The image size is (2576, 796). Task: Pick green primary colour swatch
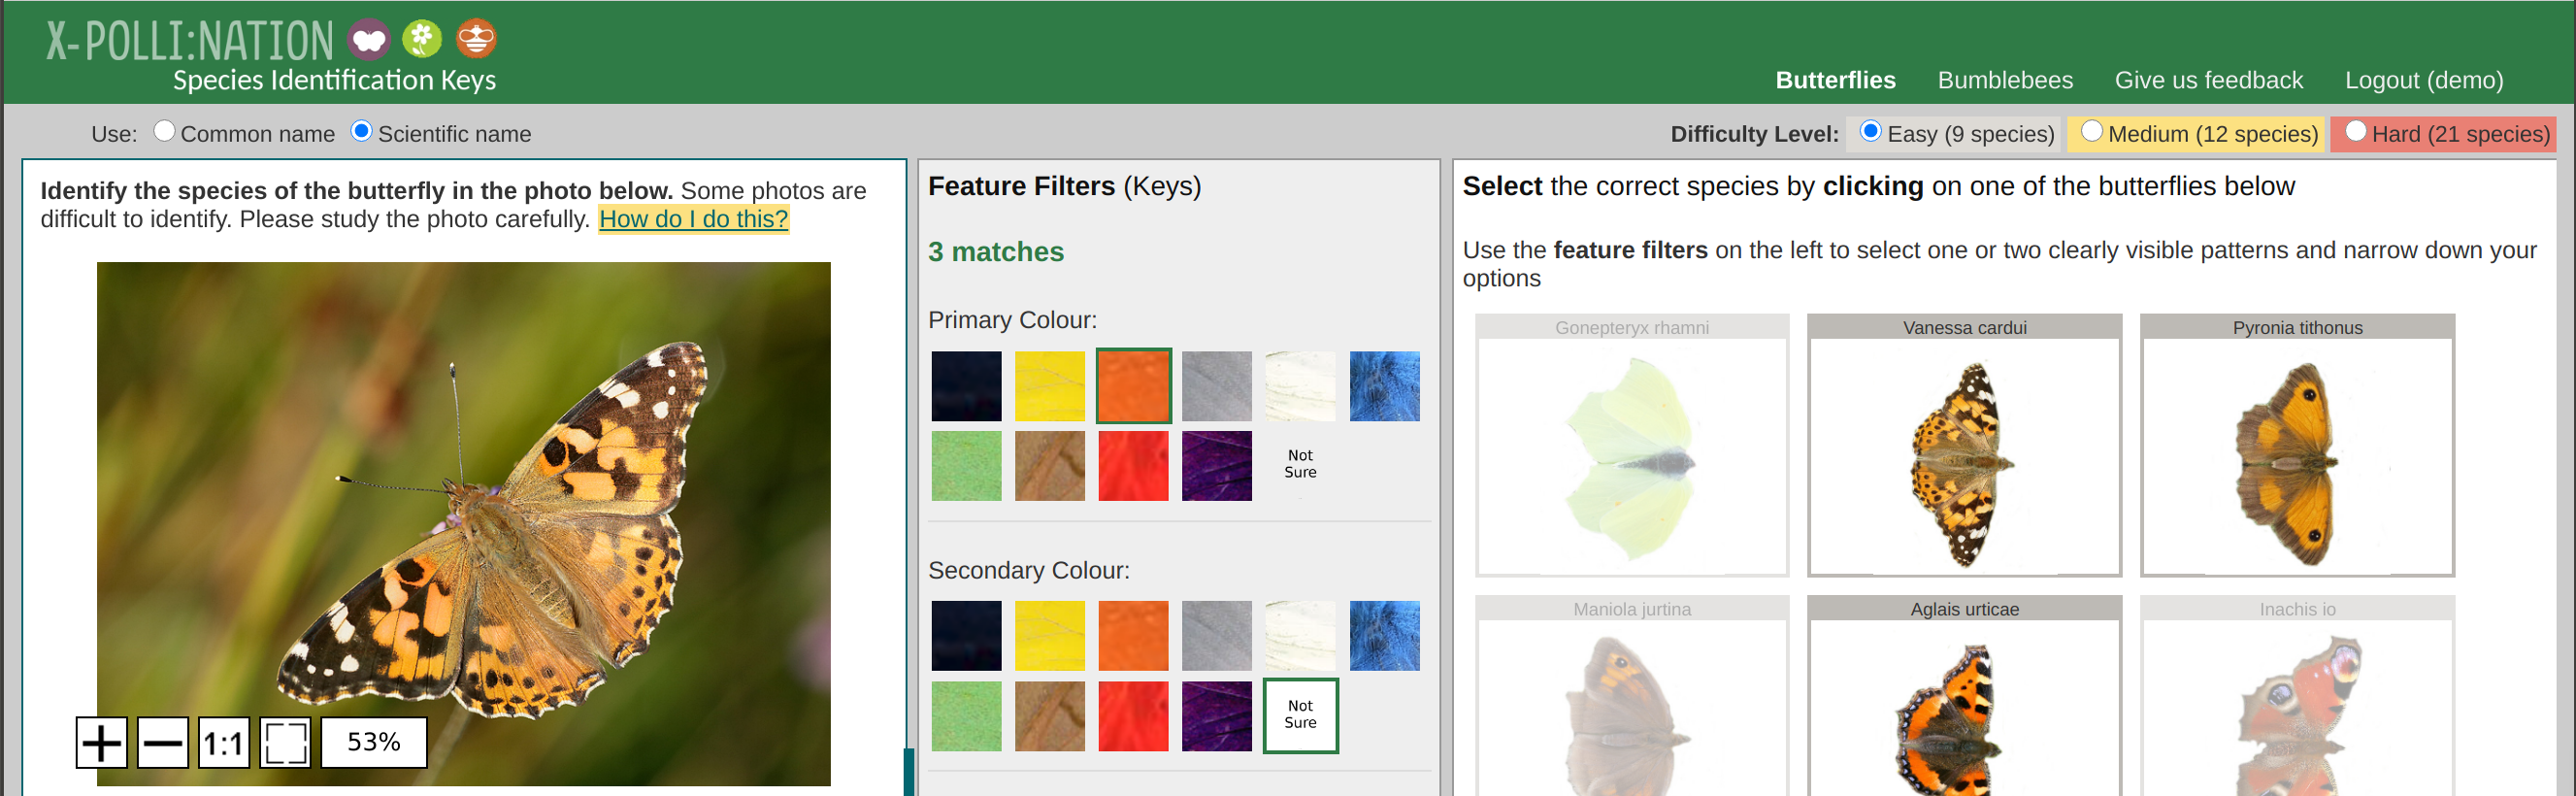pyautogui.click(x=966, y=466)
